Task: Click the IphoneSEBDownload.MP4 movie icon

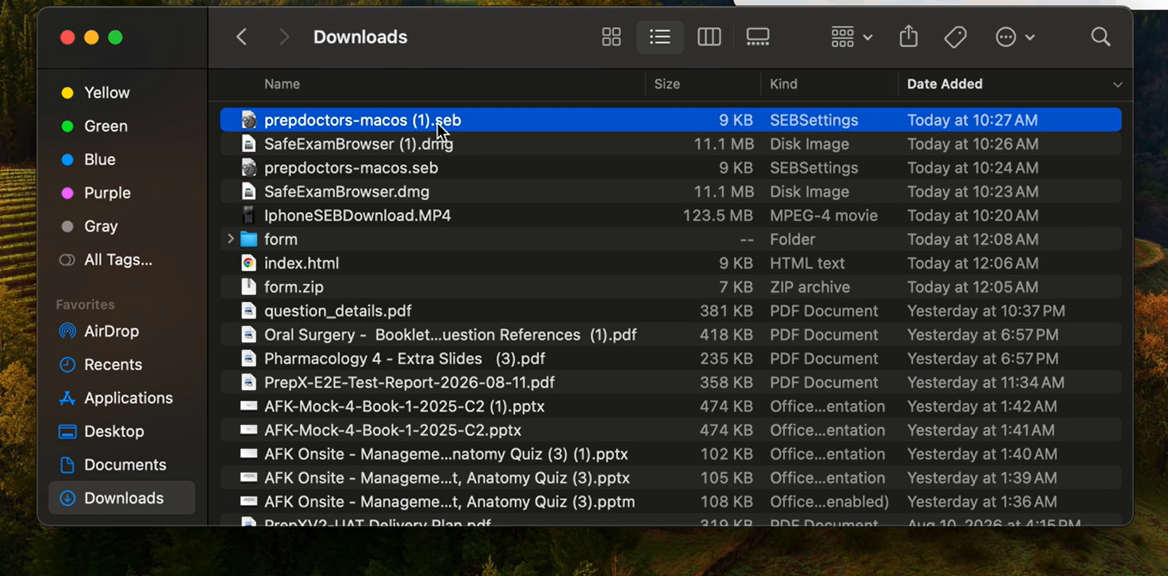Action: point(249,215)
